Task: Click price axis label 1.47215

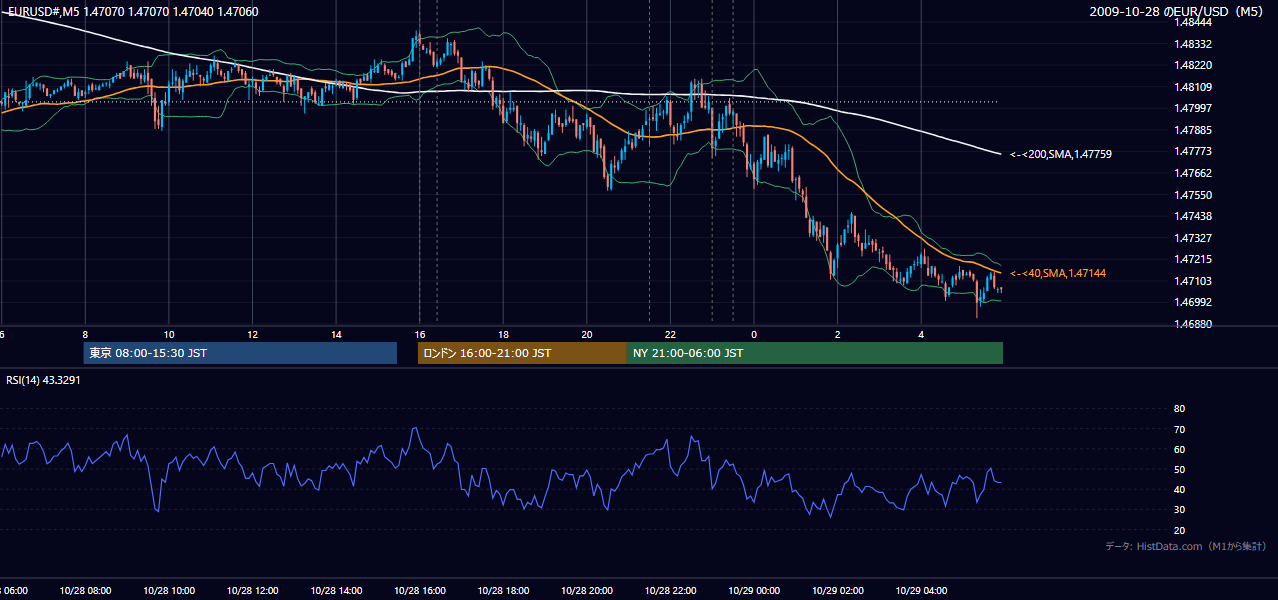Action: 1194,259
